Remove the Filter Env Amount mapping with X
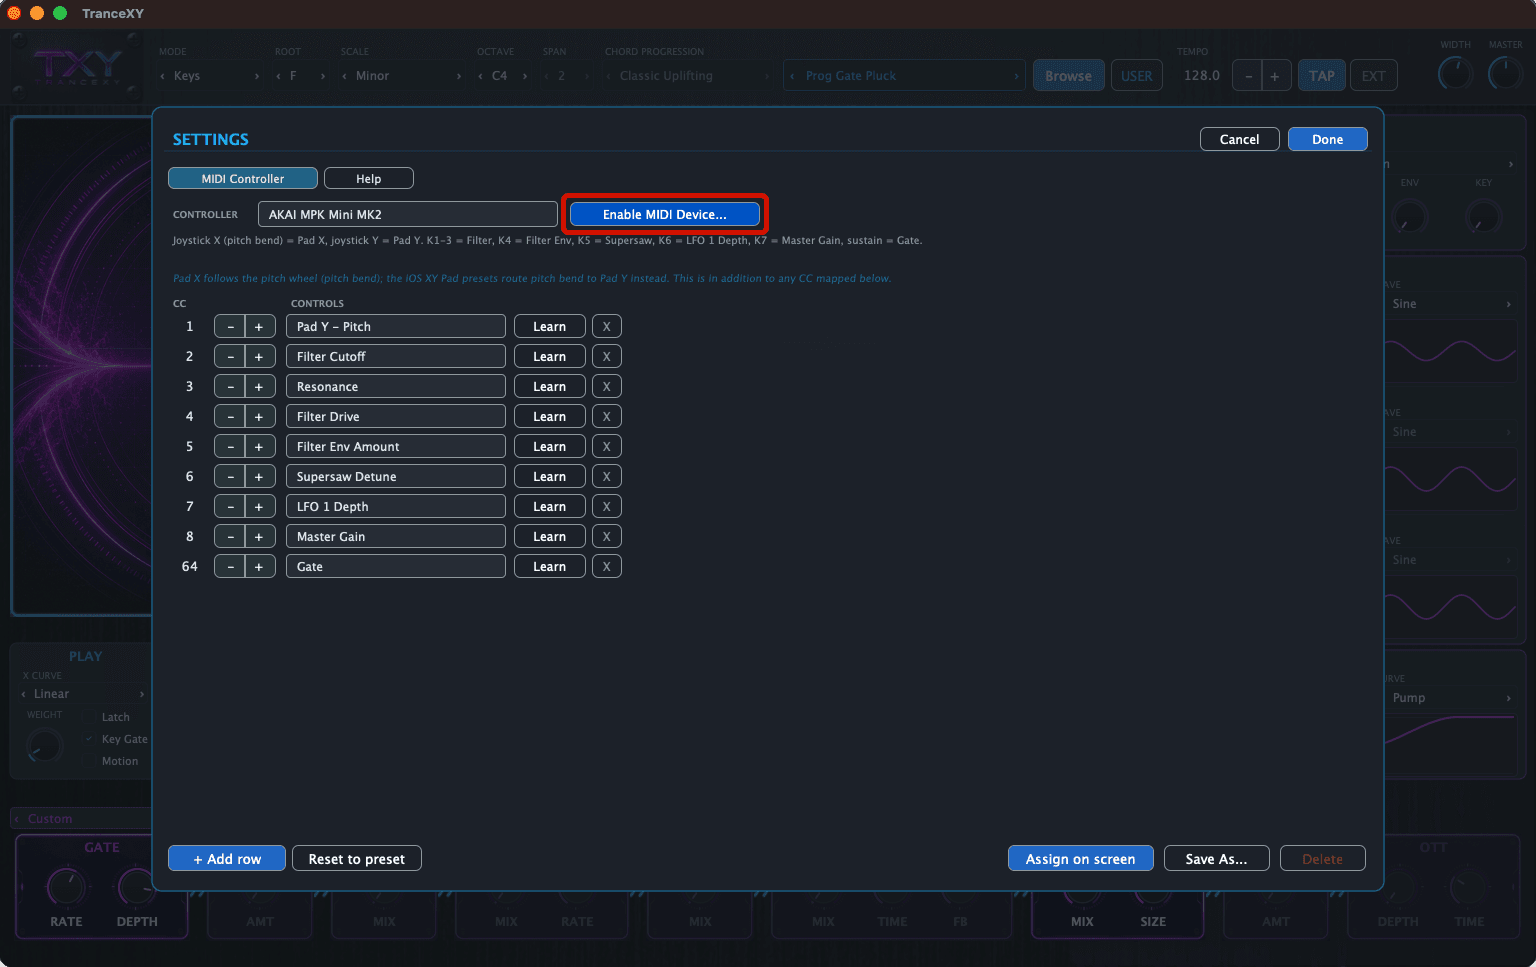The width and height of the screenshot is (1536, 967). 606,446
